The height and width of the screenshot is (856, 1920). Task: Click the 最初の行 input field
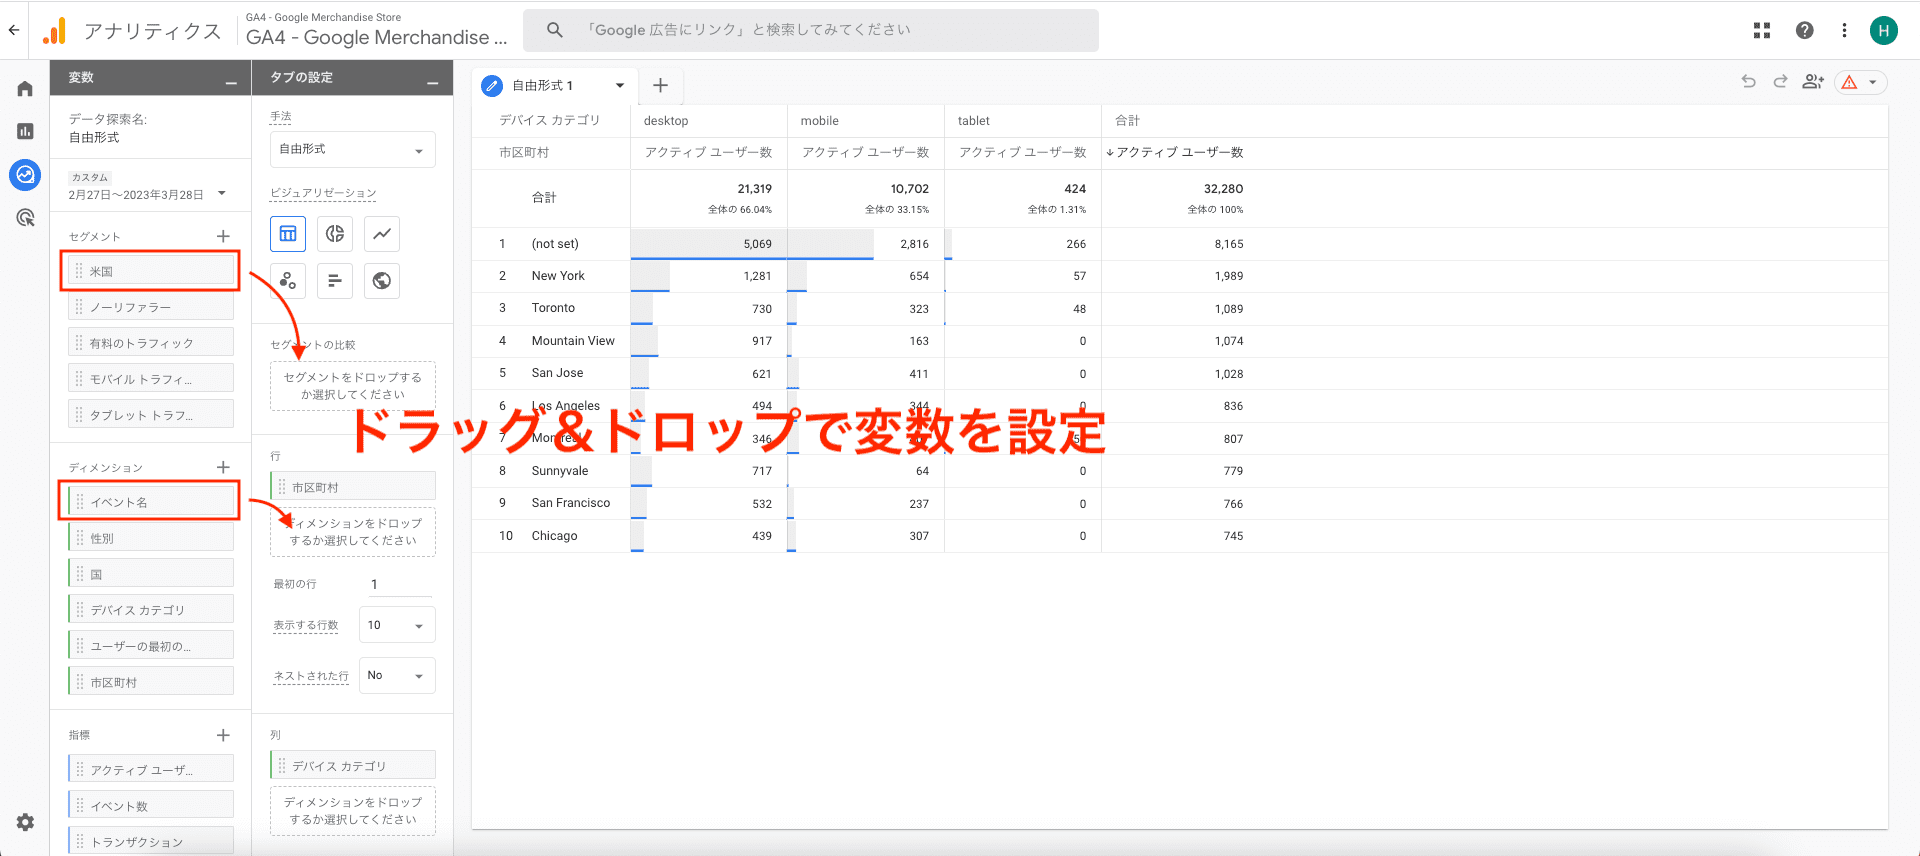(x=401, y=584)
